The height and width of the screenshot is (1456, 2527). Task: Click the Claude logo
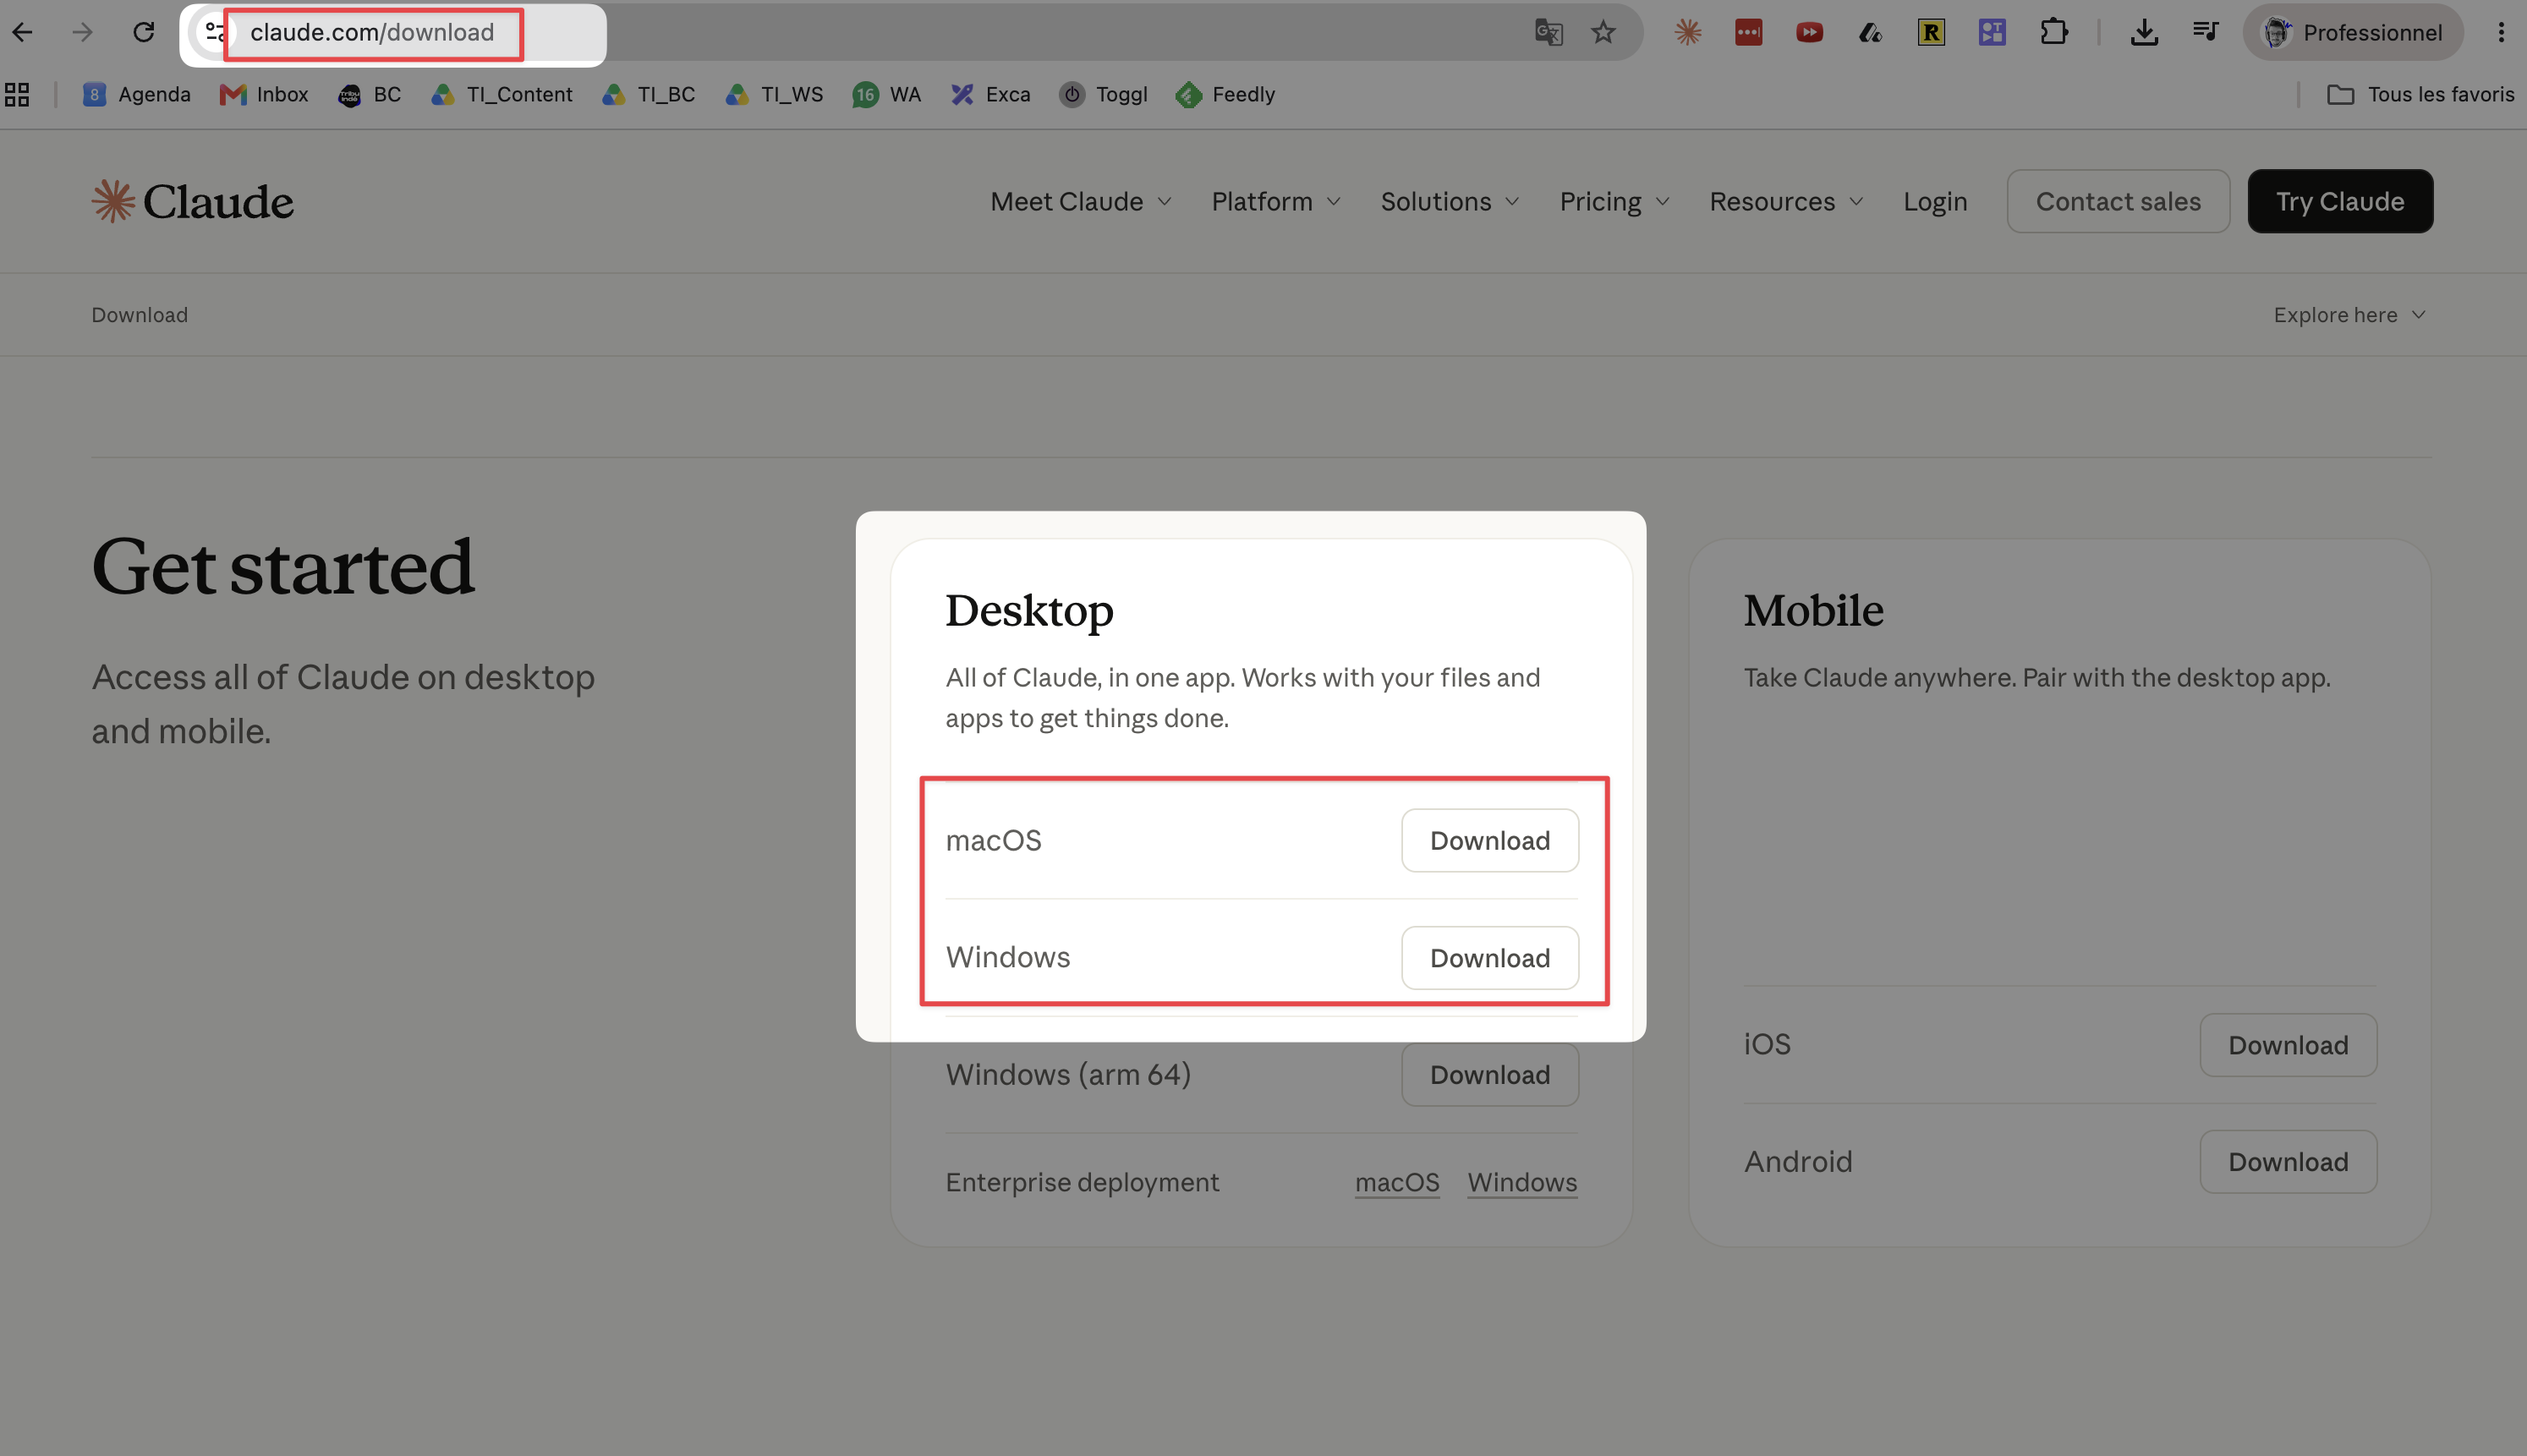[x=193, y=201]
